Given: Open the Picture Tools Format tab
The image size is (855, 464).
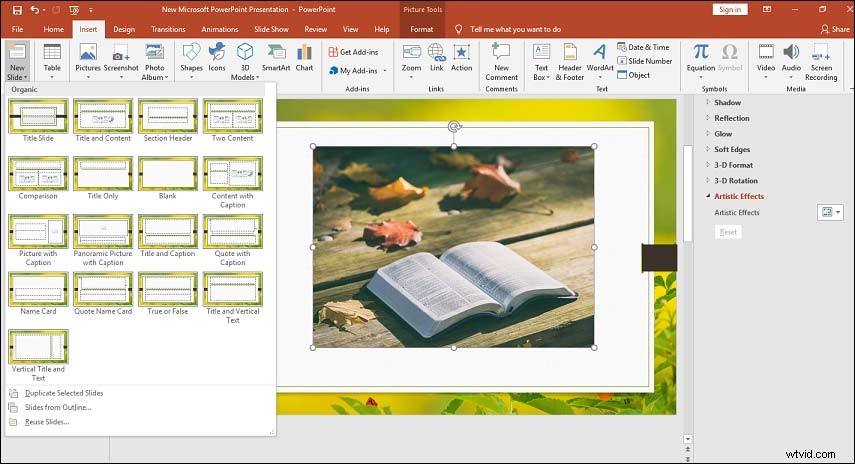Looking at the screenshot, I should click(422, 29).
